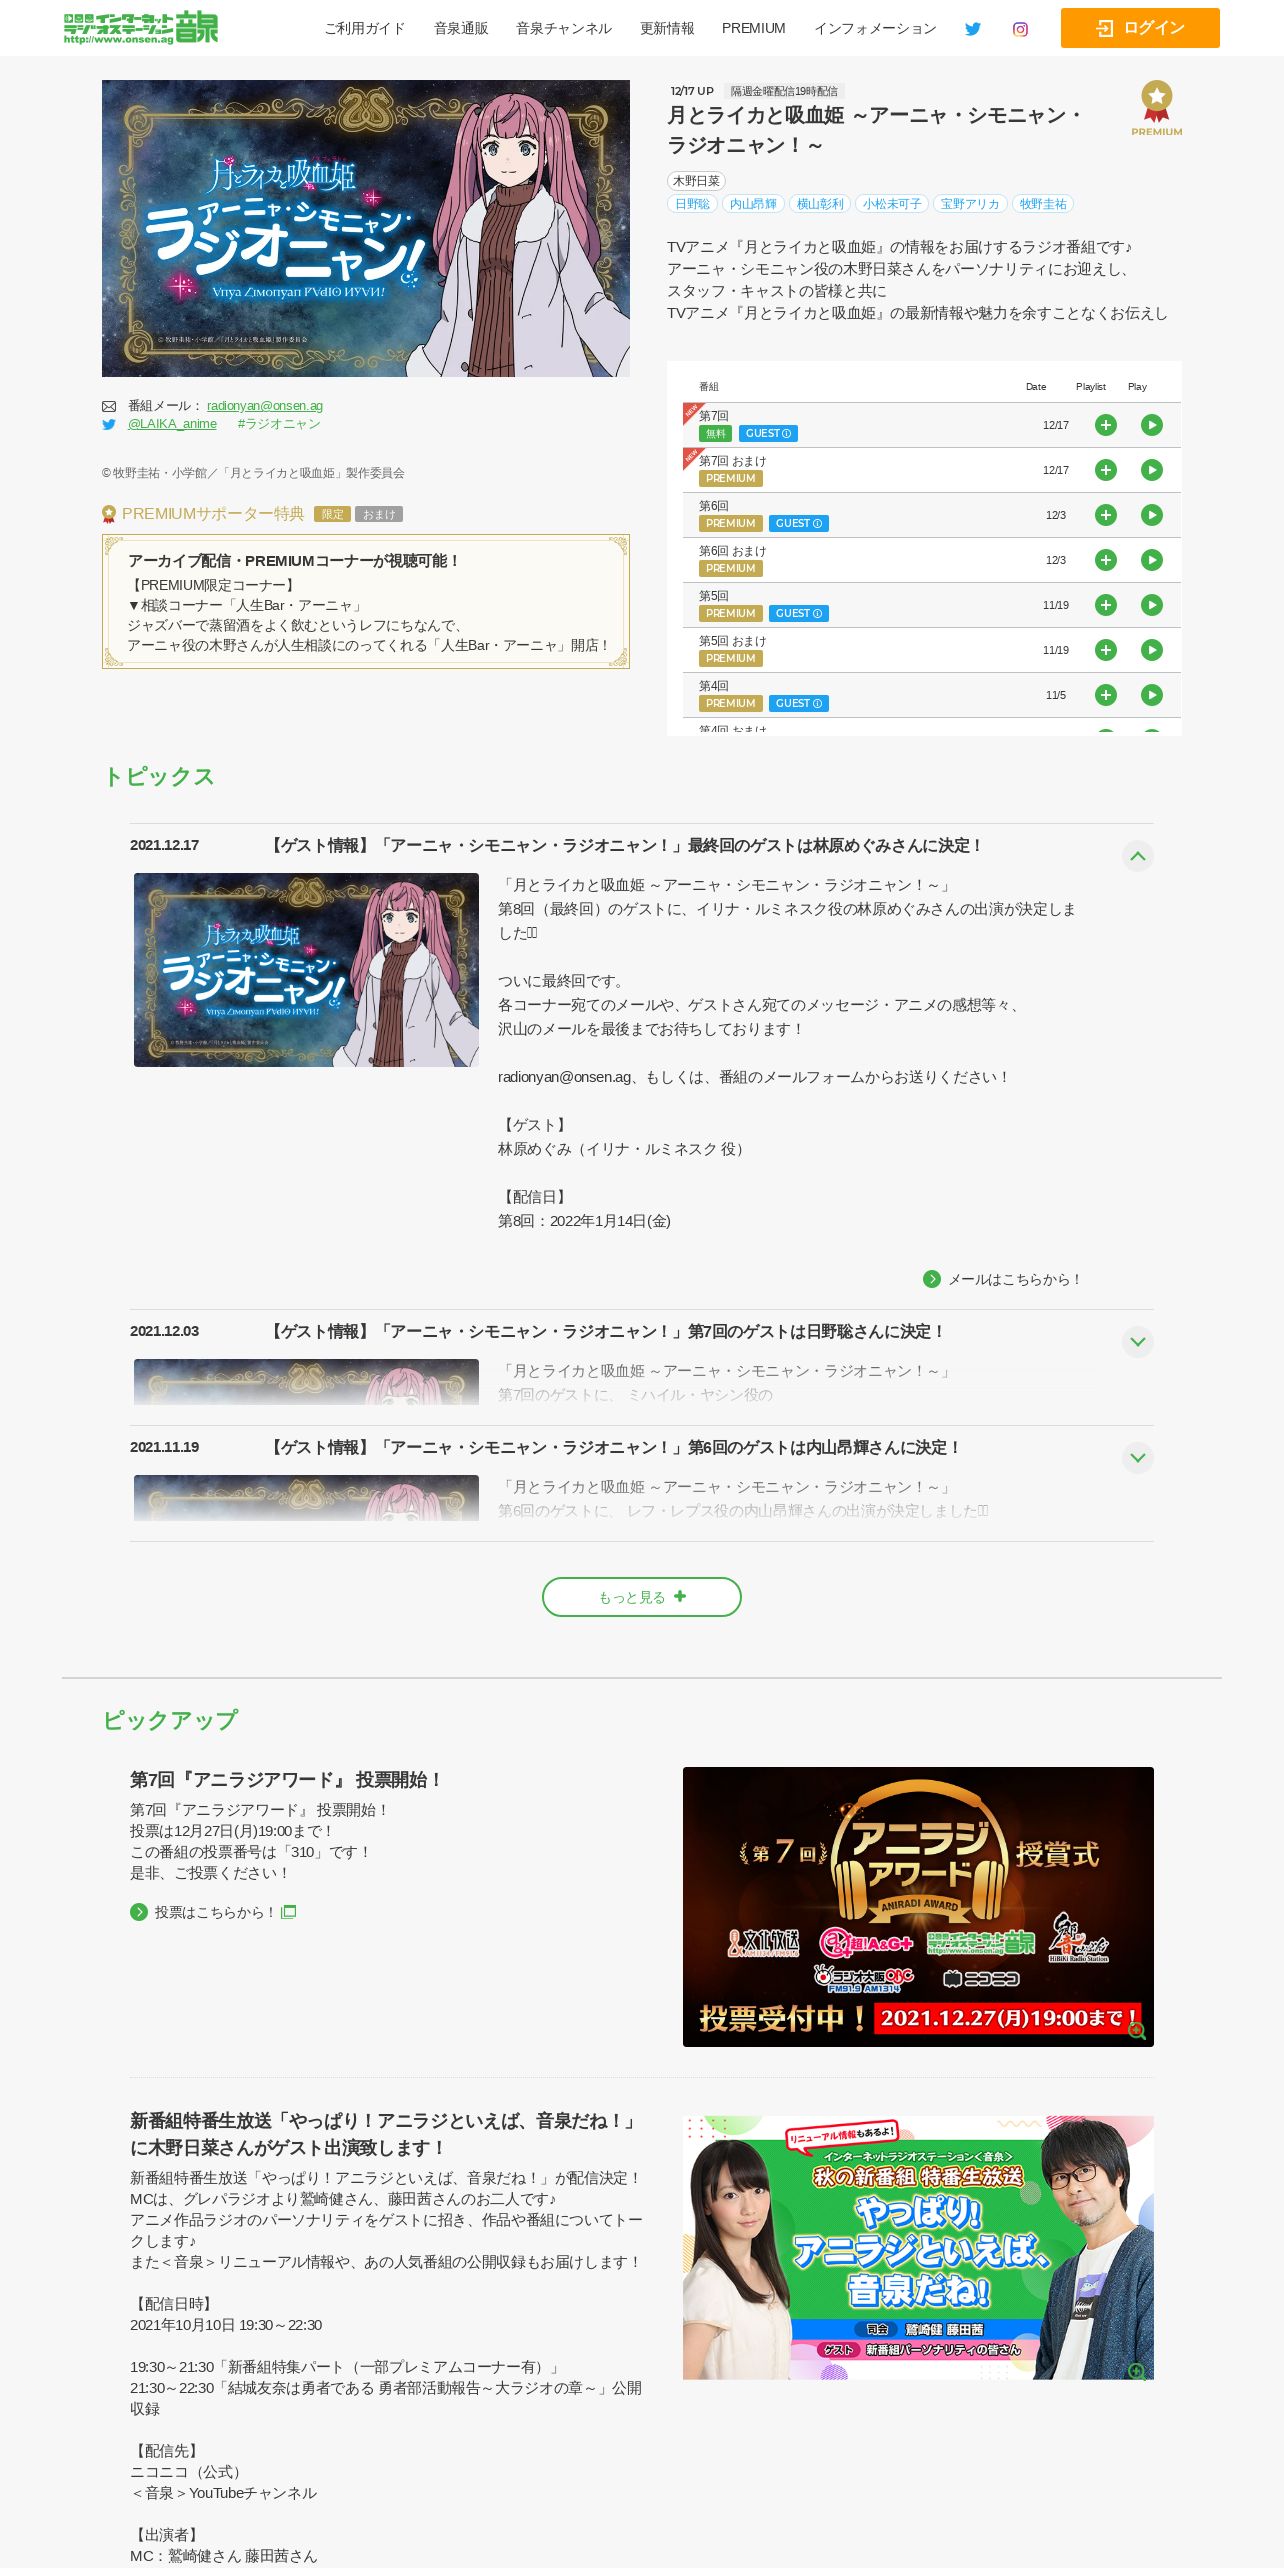1284x2568 pixels.
Task: Show GUEST info for 第4回
Action: click(x=798, y=703)
